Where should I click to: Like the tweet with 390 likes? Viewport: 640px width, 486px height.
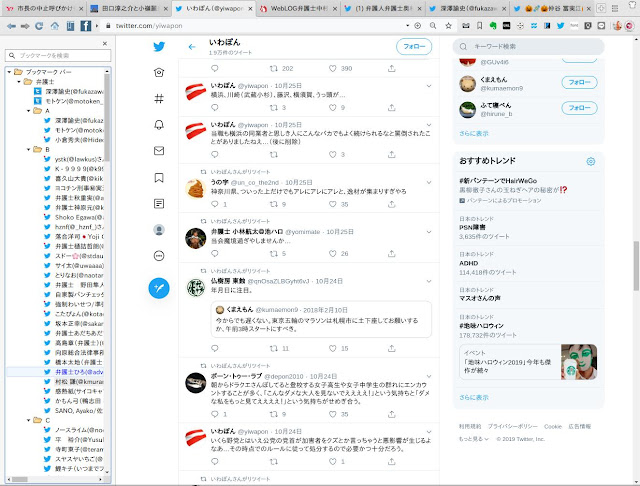pyautogui.click(x=333, y=69)
